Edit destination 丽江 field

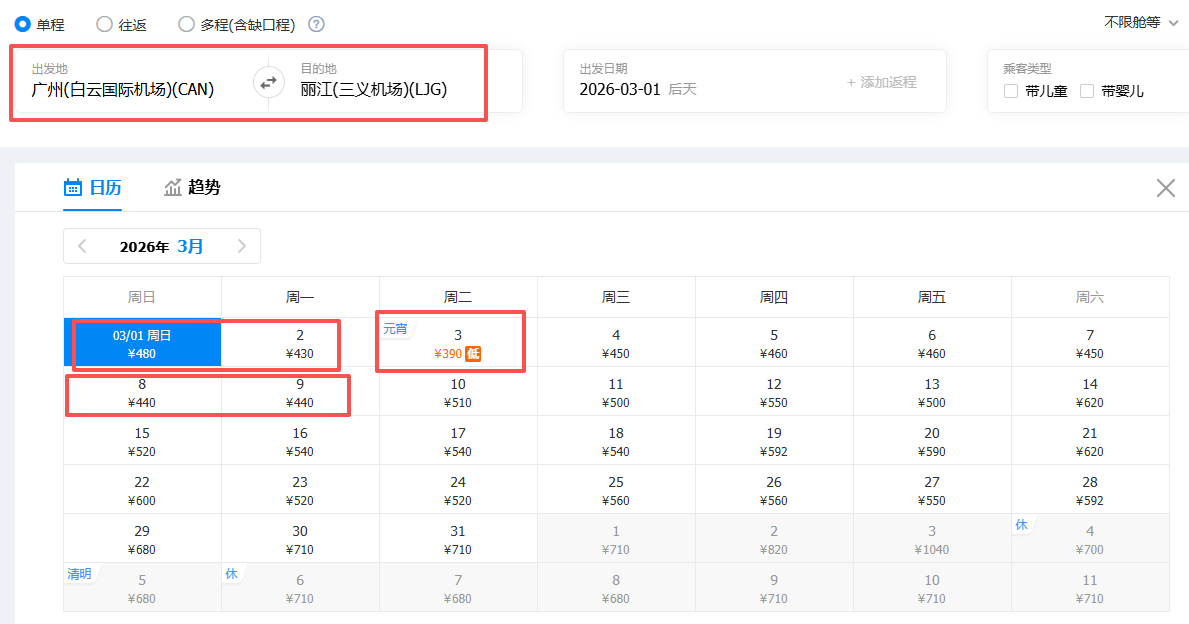(x=374, y=89)
